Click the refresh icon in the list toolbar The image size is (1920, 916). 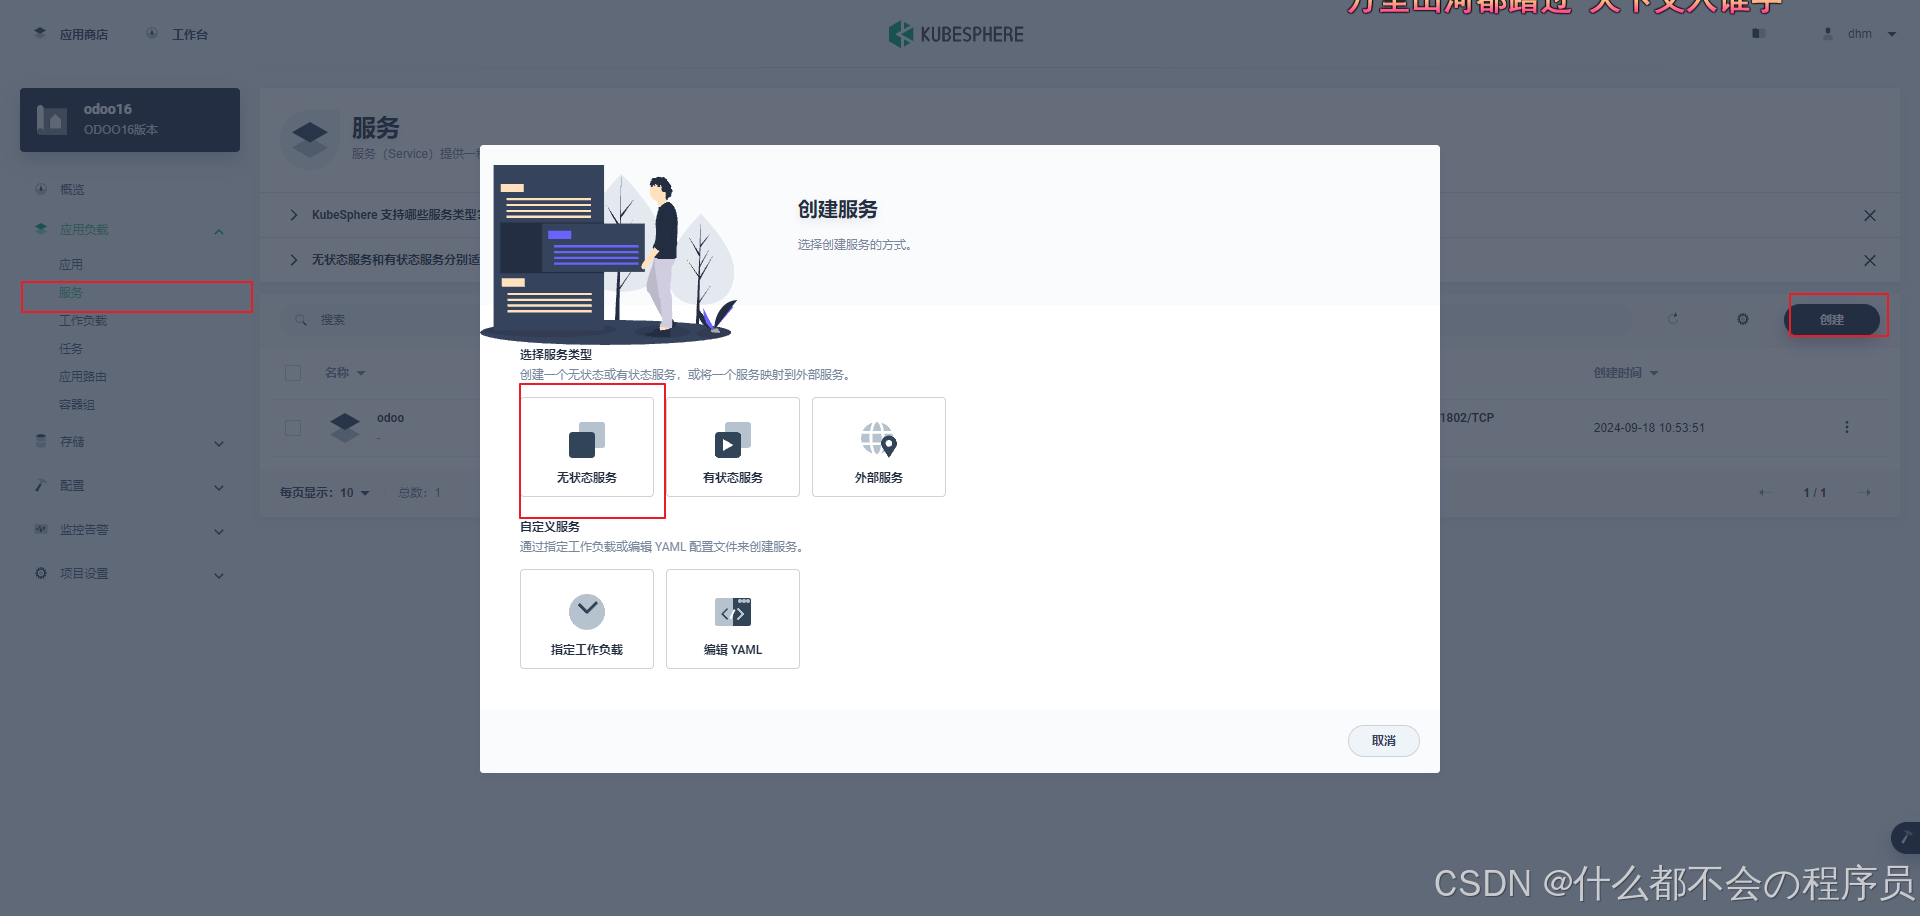click(1673, 319)
